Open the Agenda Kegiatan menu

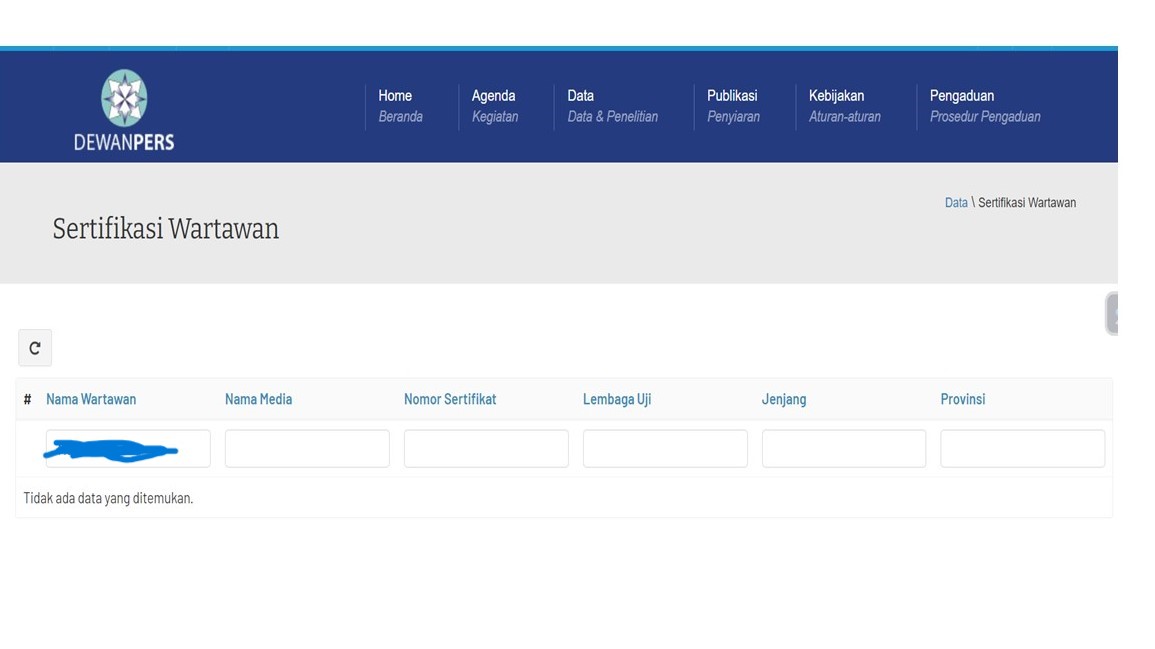pos(494,106)
